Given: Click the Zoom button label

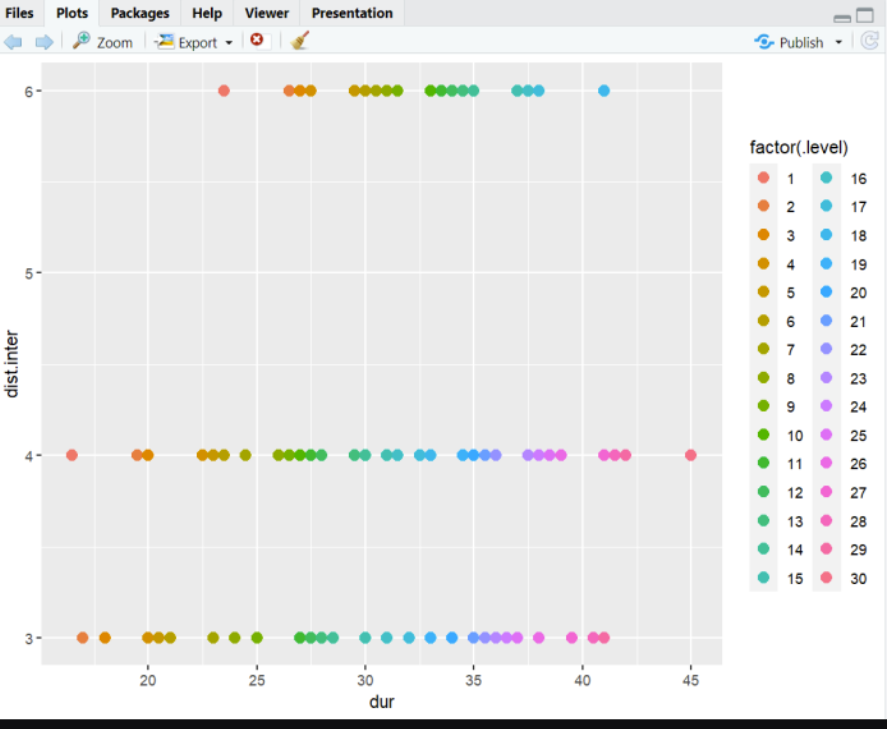Looking at the screenshot, I should click(x=114, y=43).
